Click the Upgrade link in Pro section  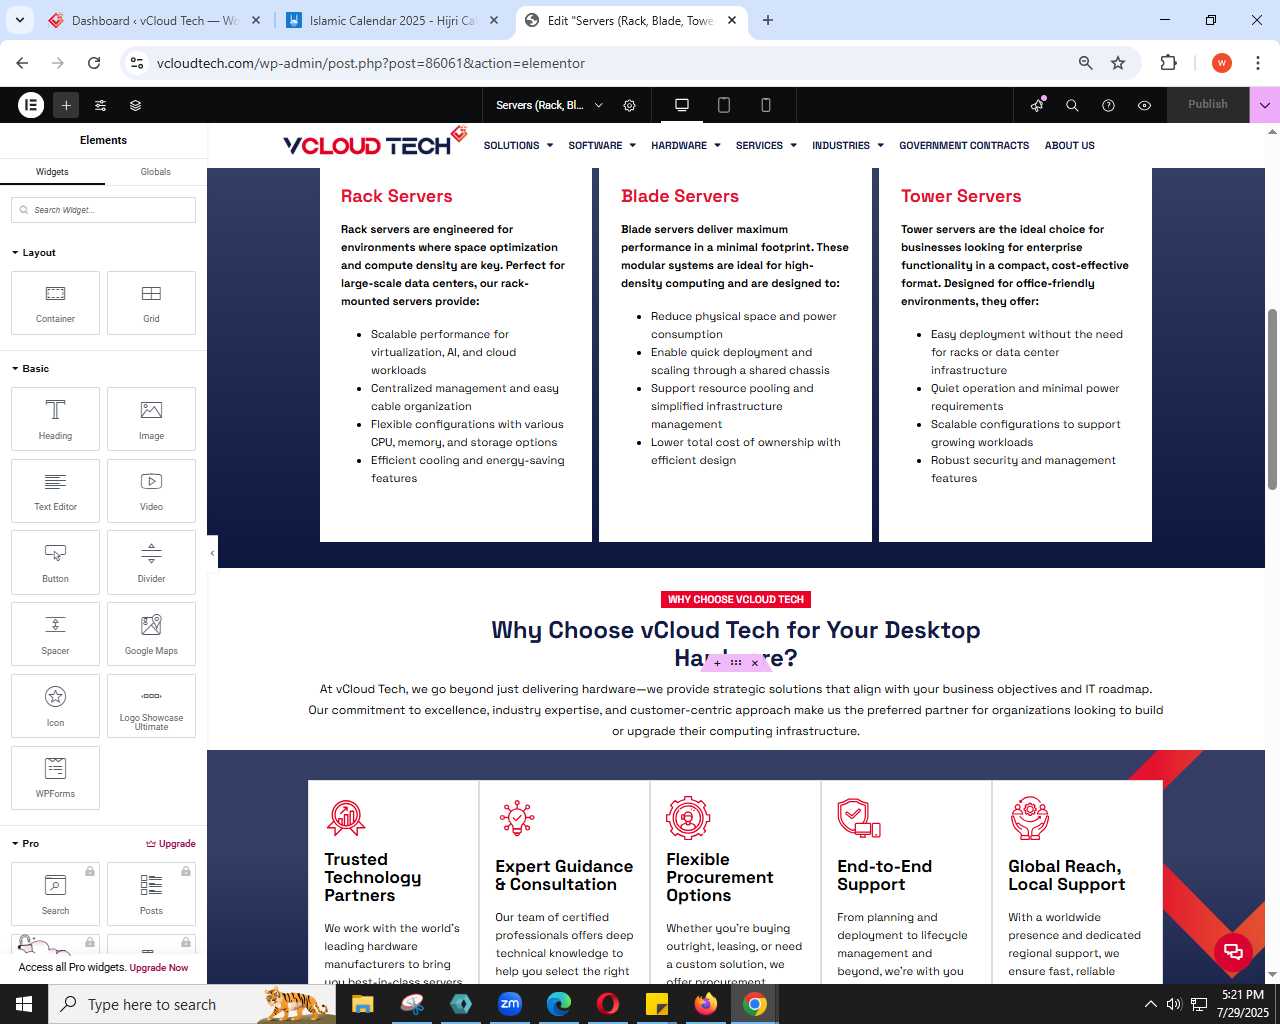pyautogui.click(x=171, y=844)
